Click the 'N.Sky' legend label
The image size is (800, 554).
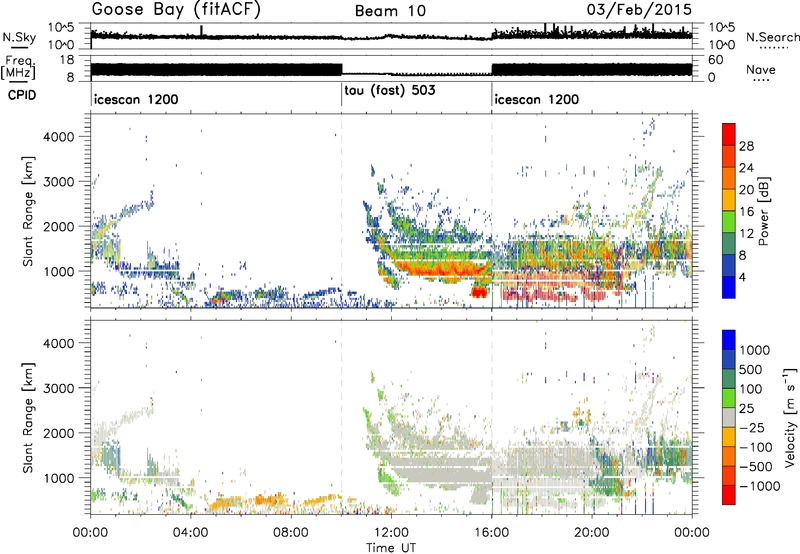click(x=19, y=37)
